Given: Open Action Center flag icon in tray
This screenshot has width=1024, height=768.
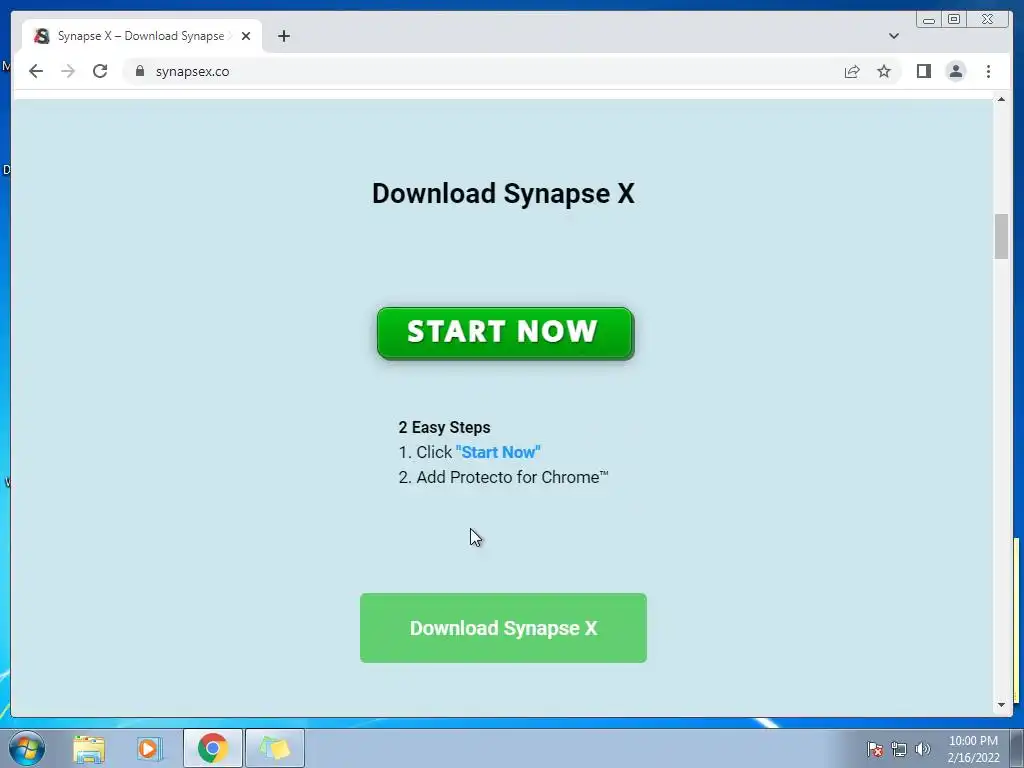Looking at the screenshot, I should coord(874,749).
